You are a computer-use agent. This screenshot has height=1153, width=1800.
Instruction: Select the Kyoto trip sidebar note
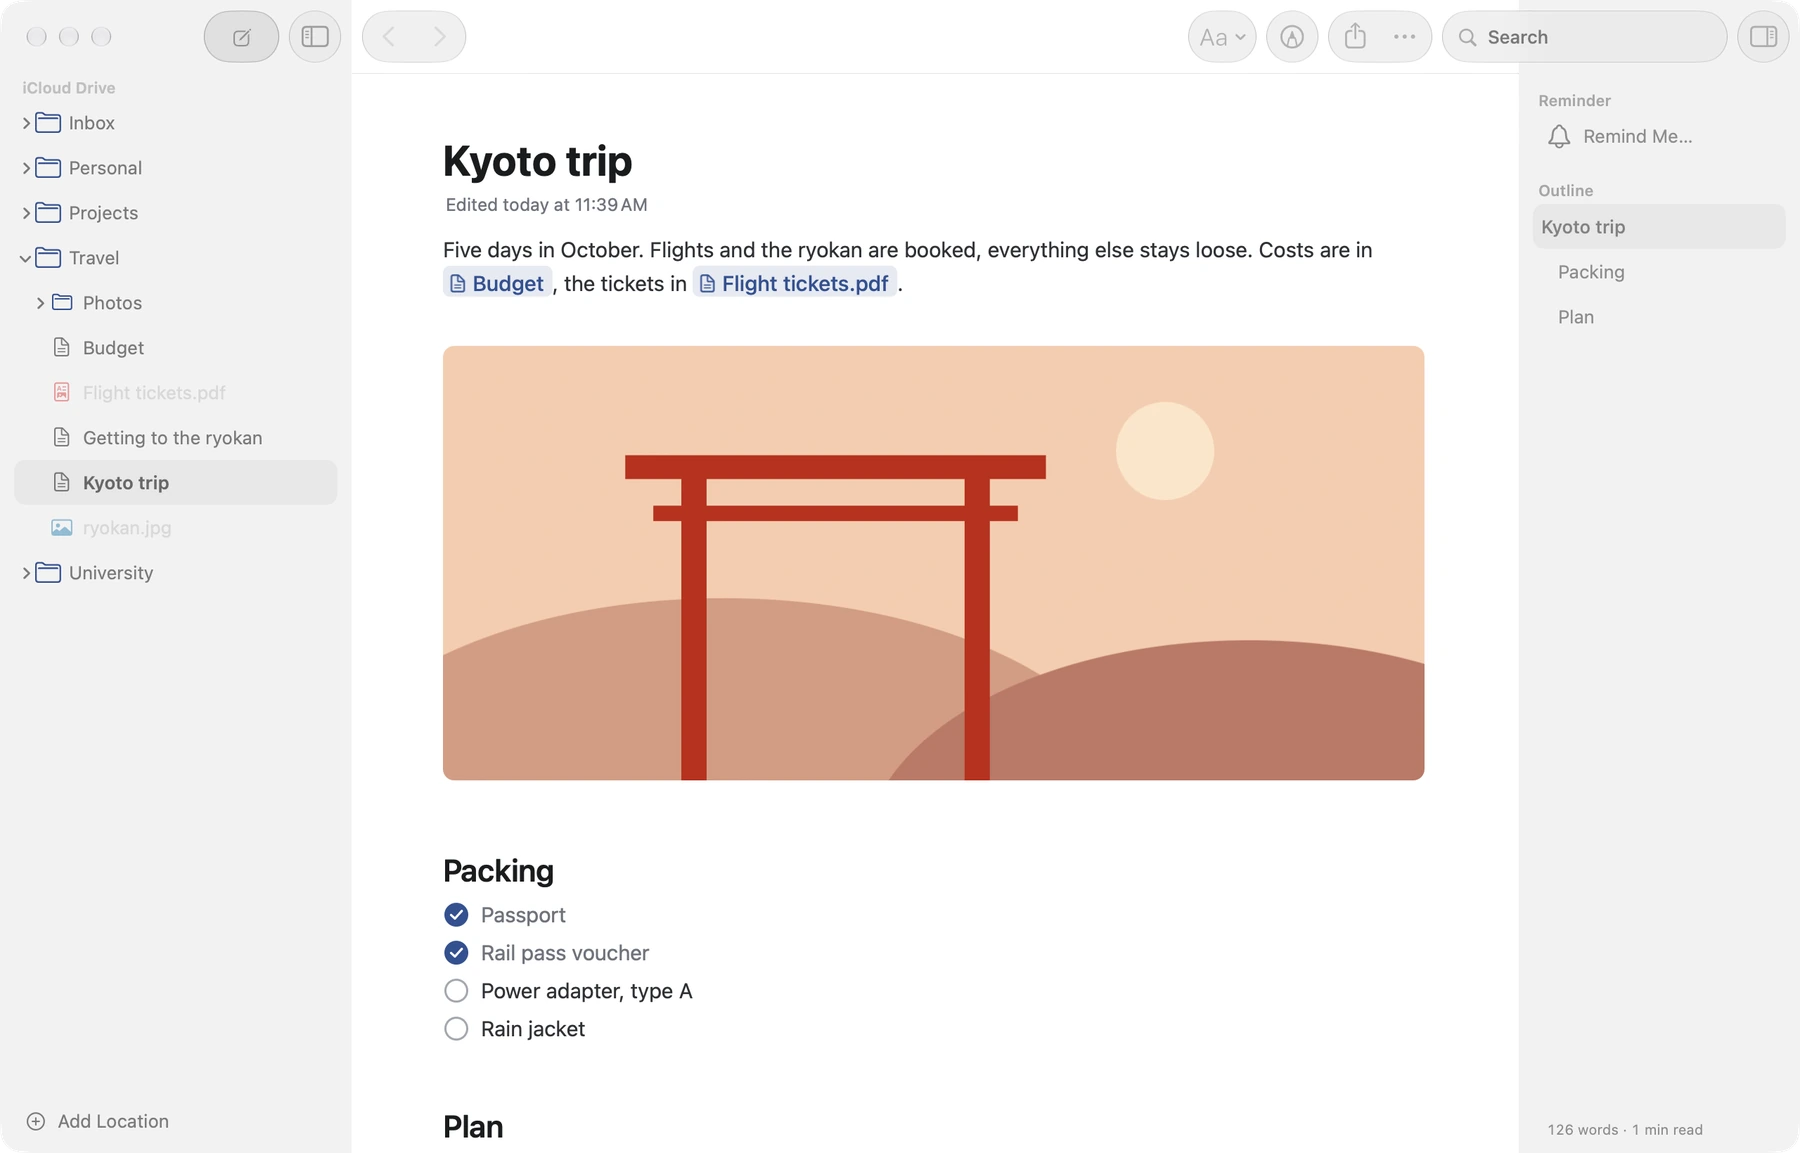[175, 483]
